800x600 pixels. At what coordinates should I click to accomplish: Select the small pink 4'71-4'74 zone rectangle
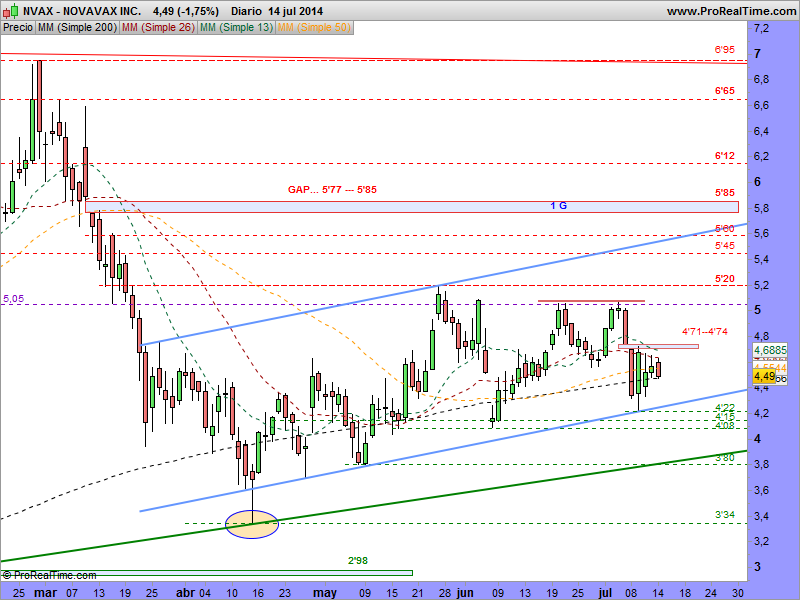click(658, 346)
